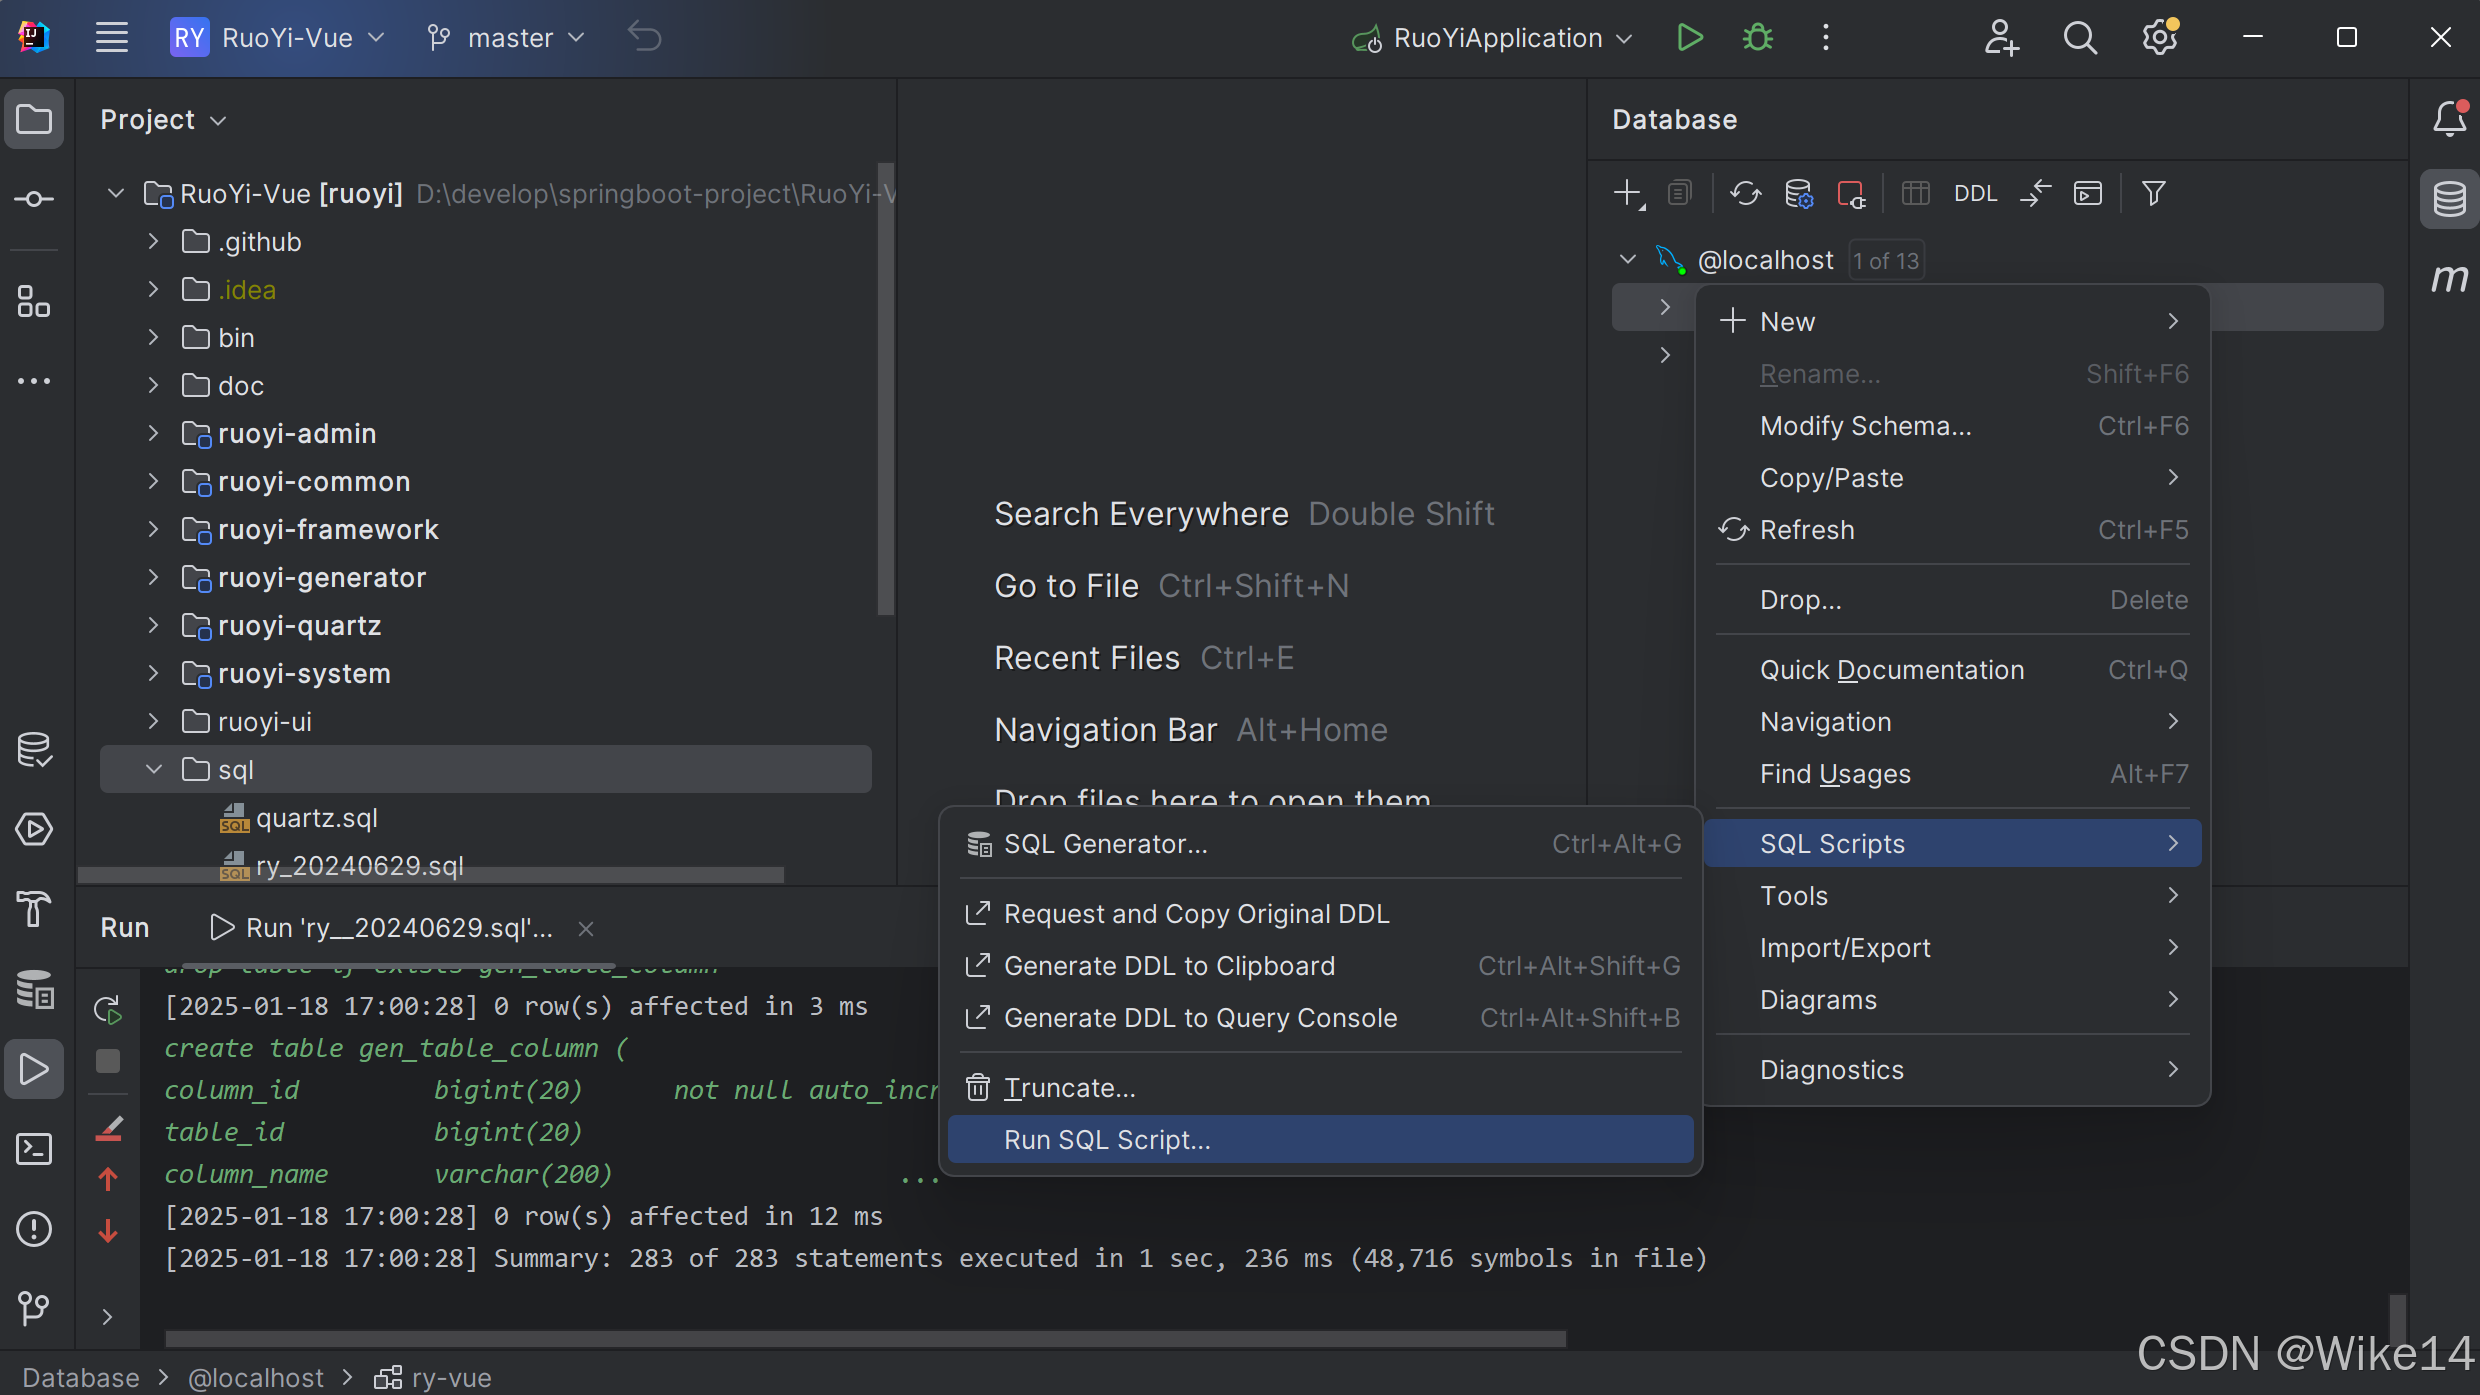Open the master branch dropdown

[506, 38]
